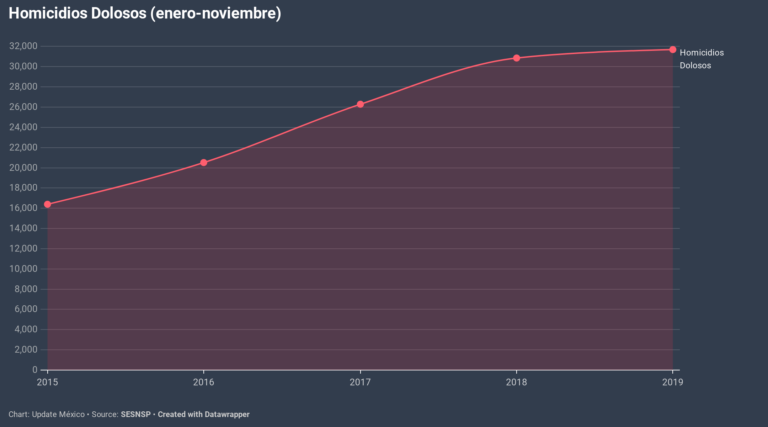768x427 pixels.
Task: Click the 2015 data point on the line
Action: [47, 204]
